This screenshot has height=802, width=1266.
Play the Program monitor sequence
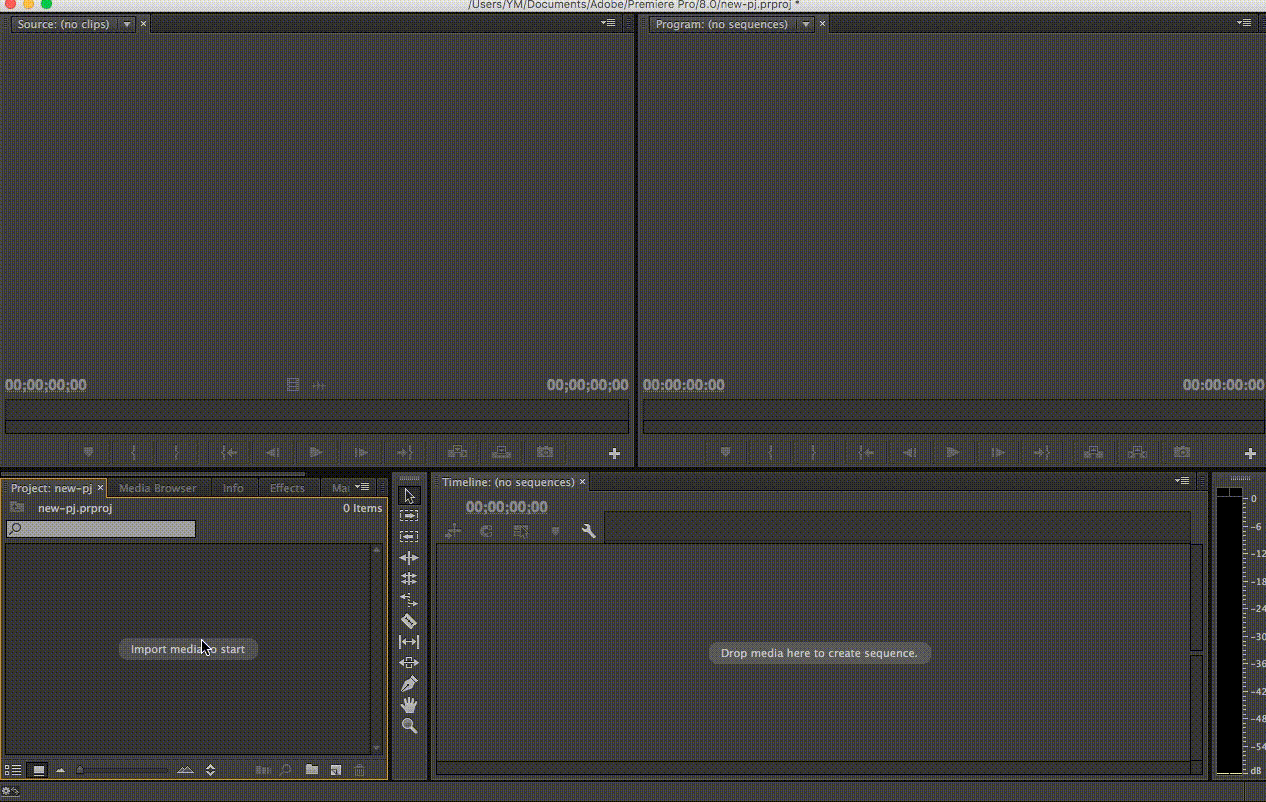953,453
